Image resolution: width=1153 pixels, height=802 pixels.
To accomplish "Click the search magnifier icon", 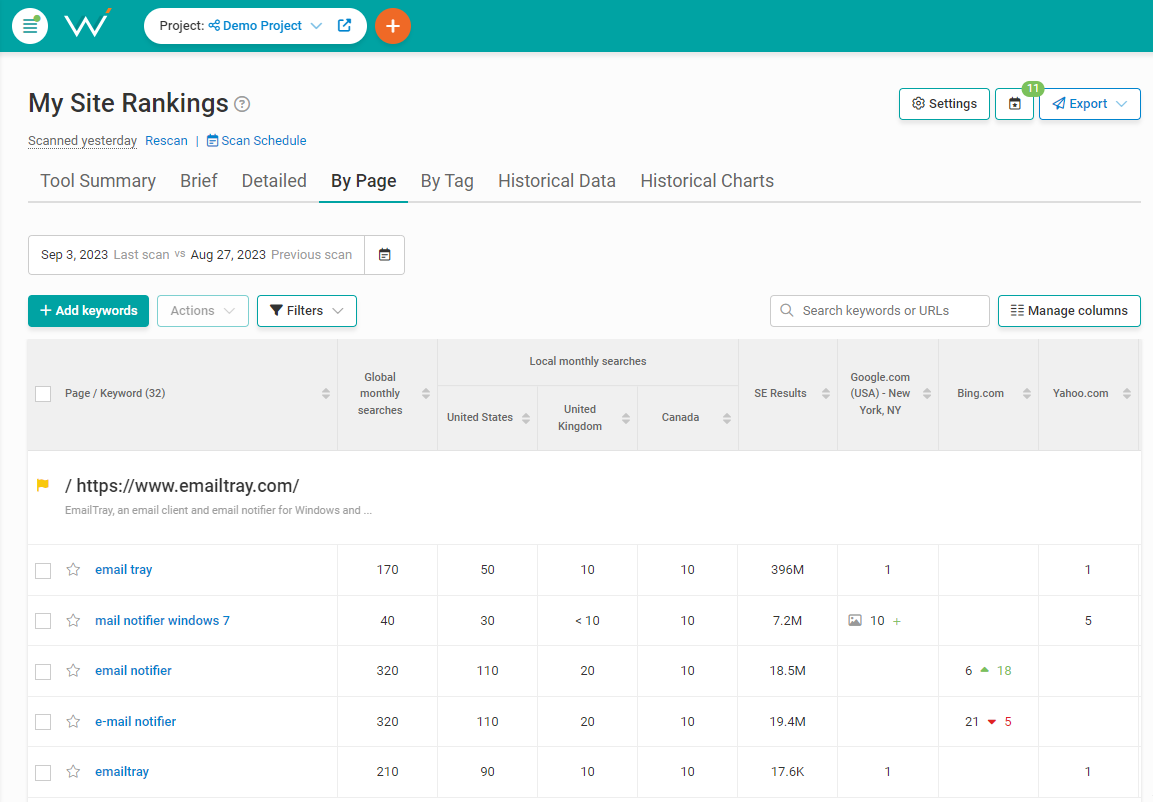I will point(787,310).
